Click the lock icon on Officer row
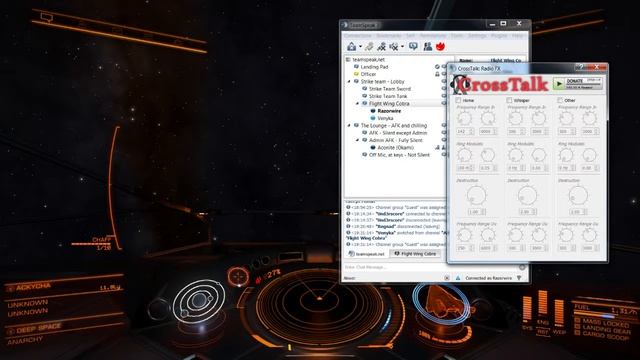 437,74
